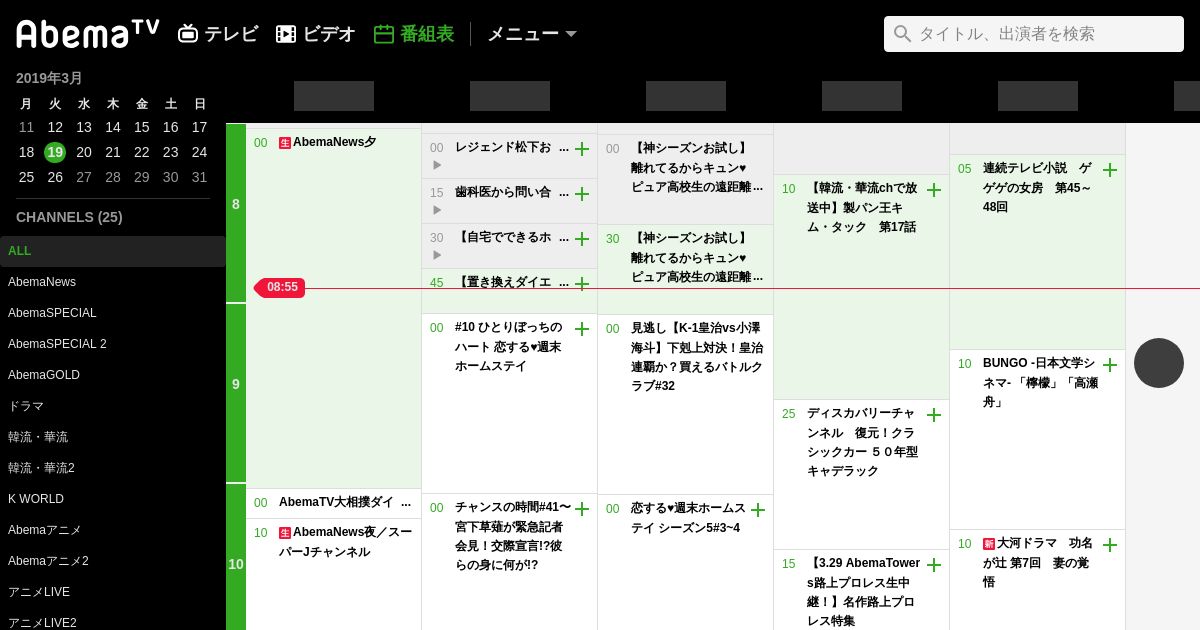Screen dimensions: 1200x630
Task: Add 歯科医から問い合 program with plus icon
Action: 582,194
